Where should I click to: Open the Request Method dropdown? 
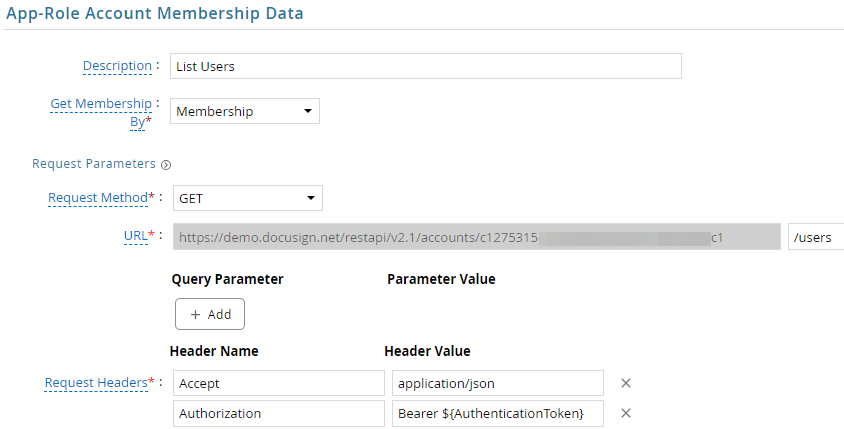coord(248,198)
